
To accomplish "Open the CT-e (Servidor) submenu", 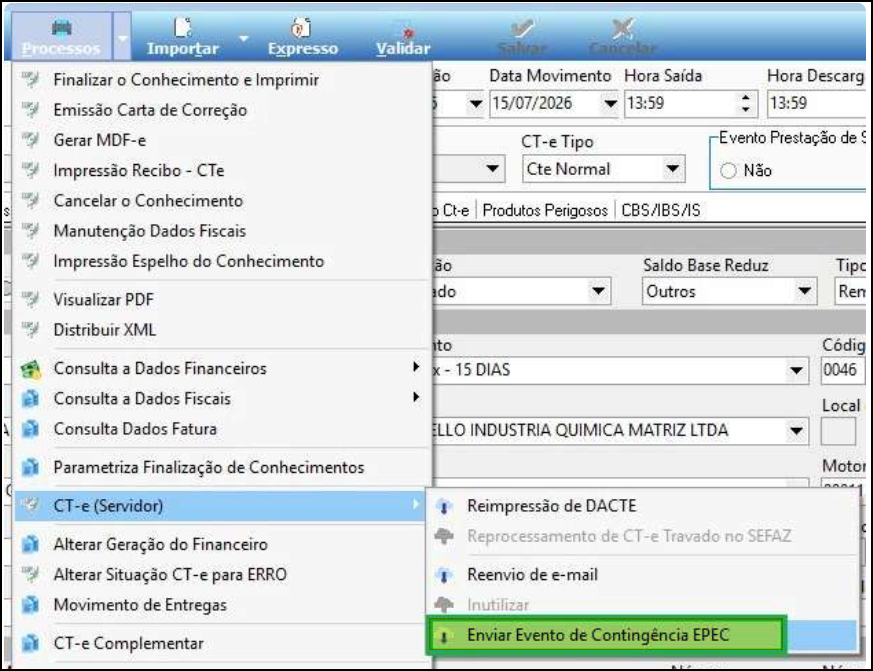I will (x=220, y=506).
